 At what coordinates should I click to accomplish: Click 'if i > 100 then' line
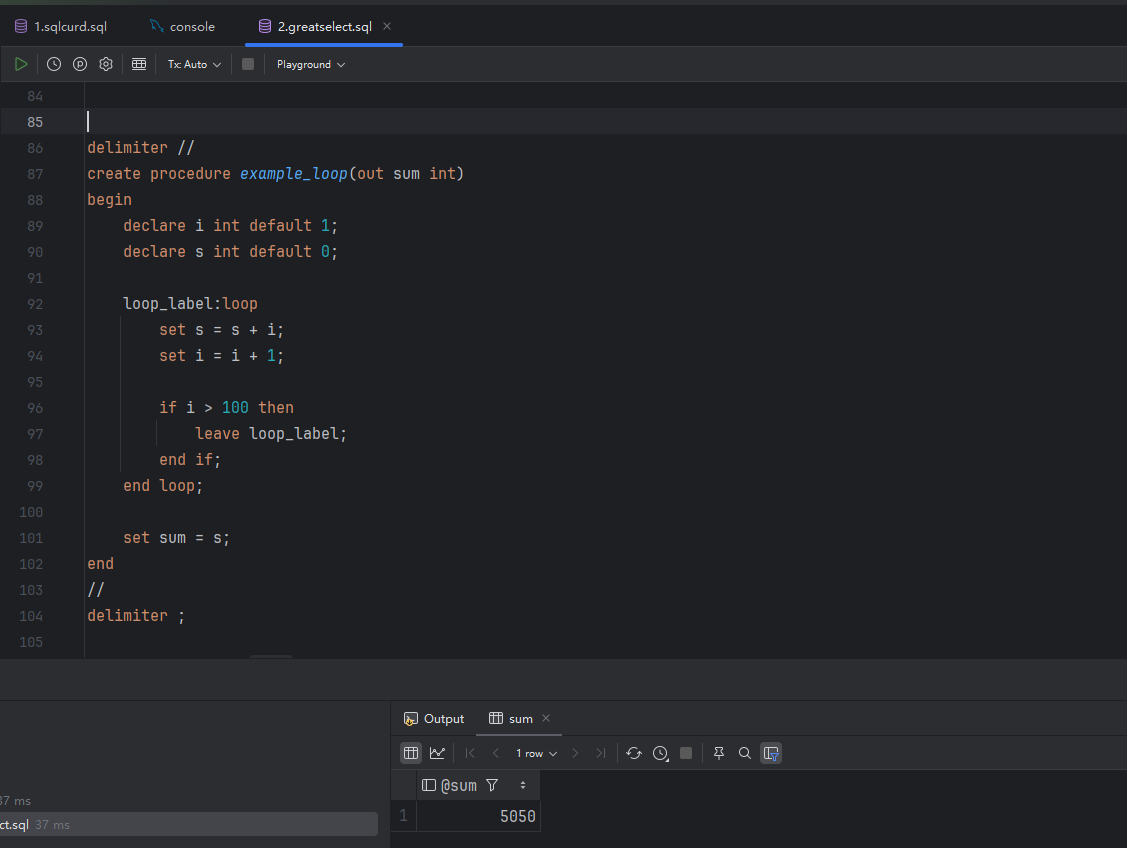point(226,408)
